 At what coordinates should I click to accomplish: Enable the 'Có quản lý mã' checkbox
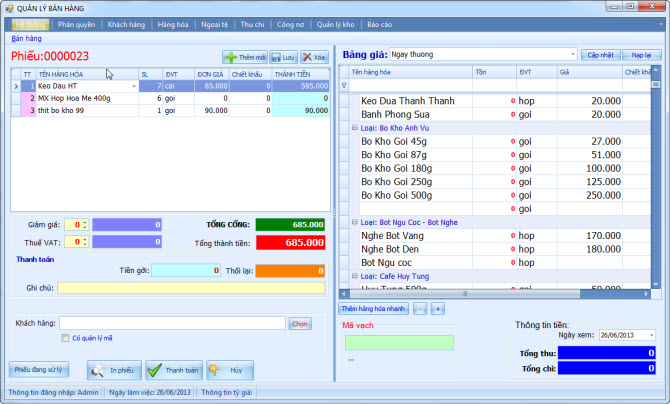coord(66,339)
